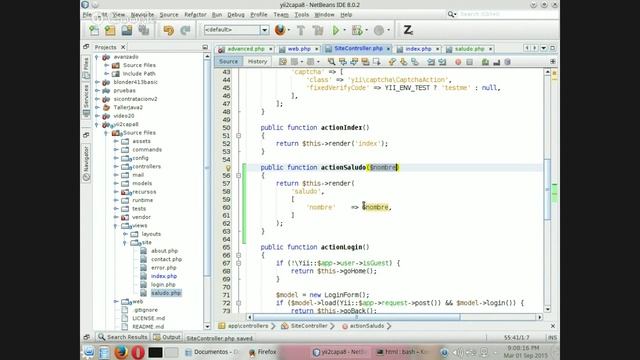Open the Output window button
The width and height of the screenshot is (640, 360).
pyautogui.click(x=167, y=337)
